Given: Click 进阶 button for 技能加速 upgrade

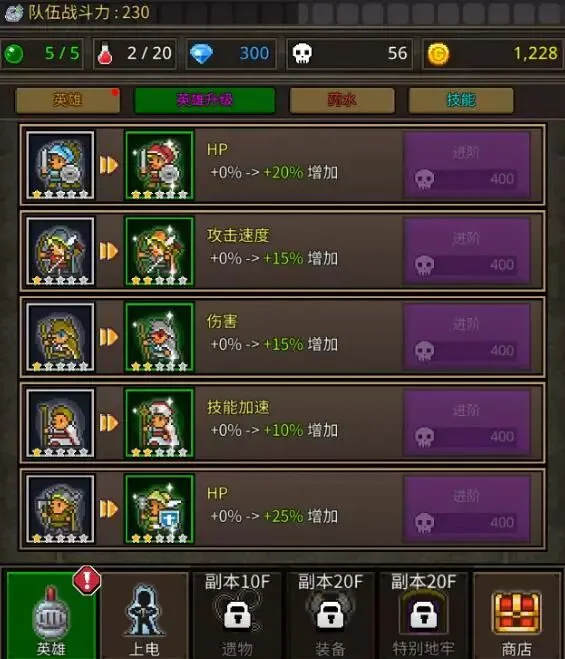Looking at the screenshot, I should [467, 423].
